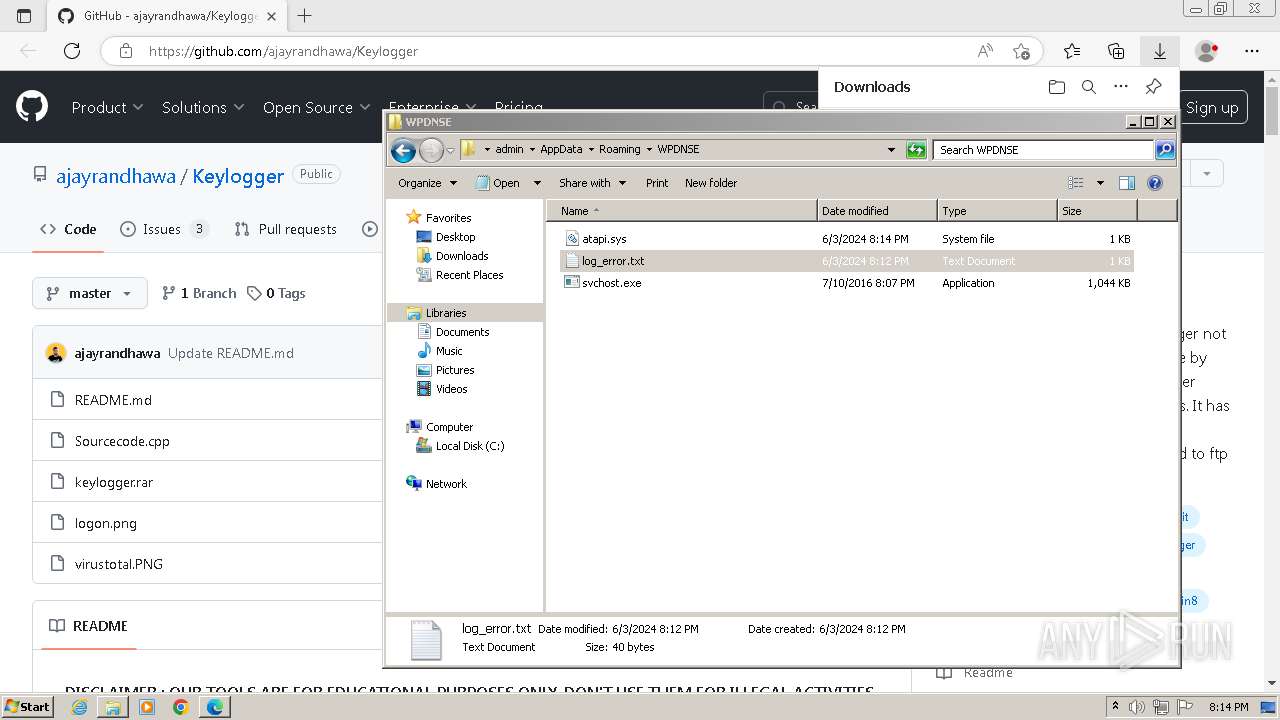Open the Pull requests tab

[x=286, y=229]
